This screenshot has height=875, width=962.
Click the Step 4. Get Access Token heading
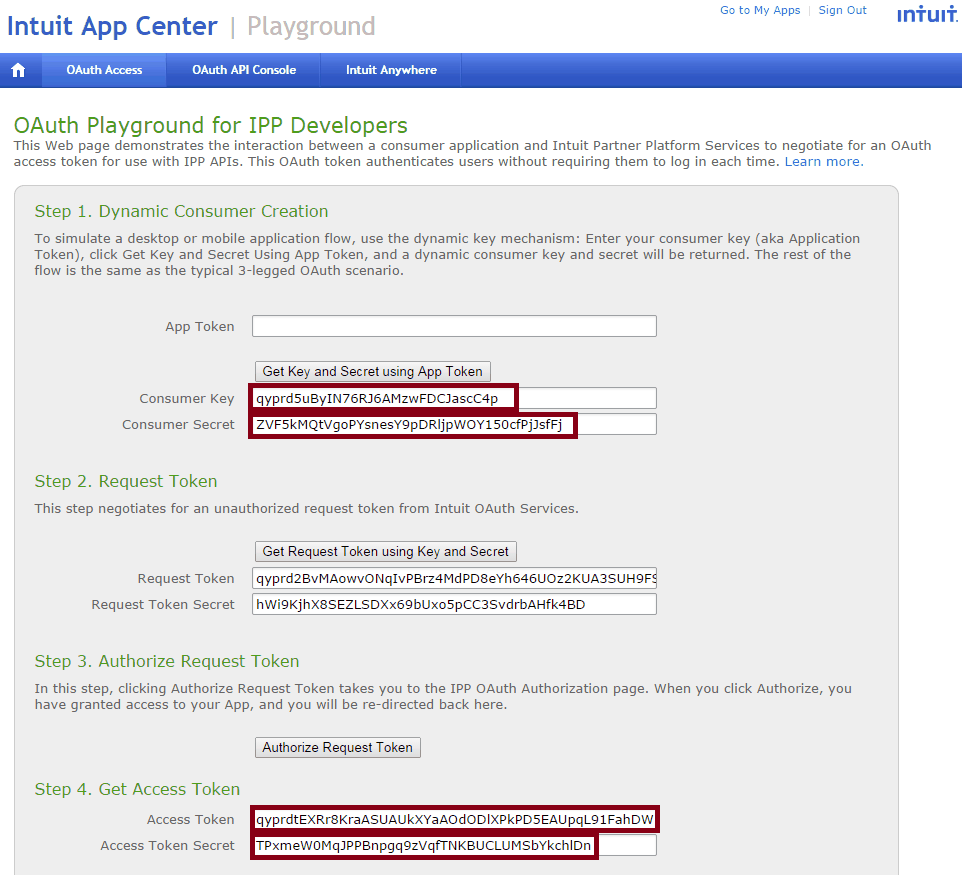[x=137, y=789]
